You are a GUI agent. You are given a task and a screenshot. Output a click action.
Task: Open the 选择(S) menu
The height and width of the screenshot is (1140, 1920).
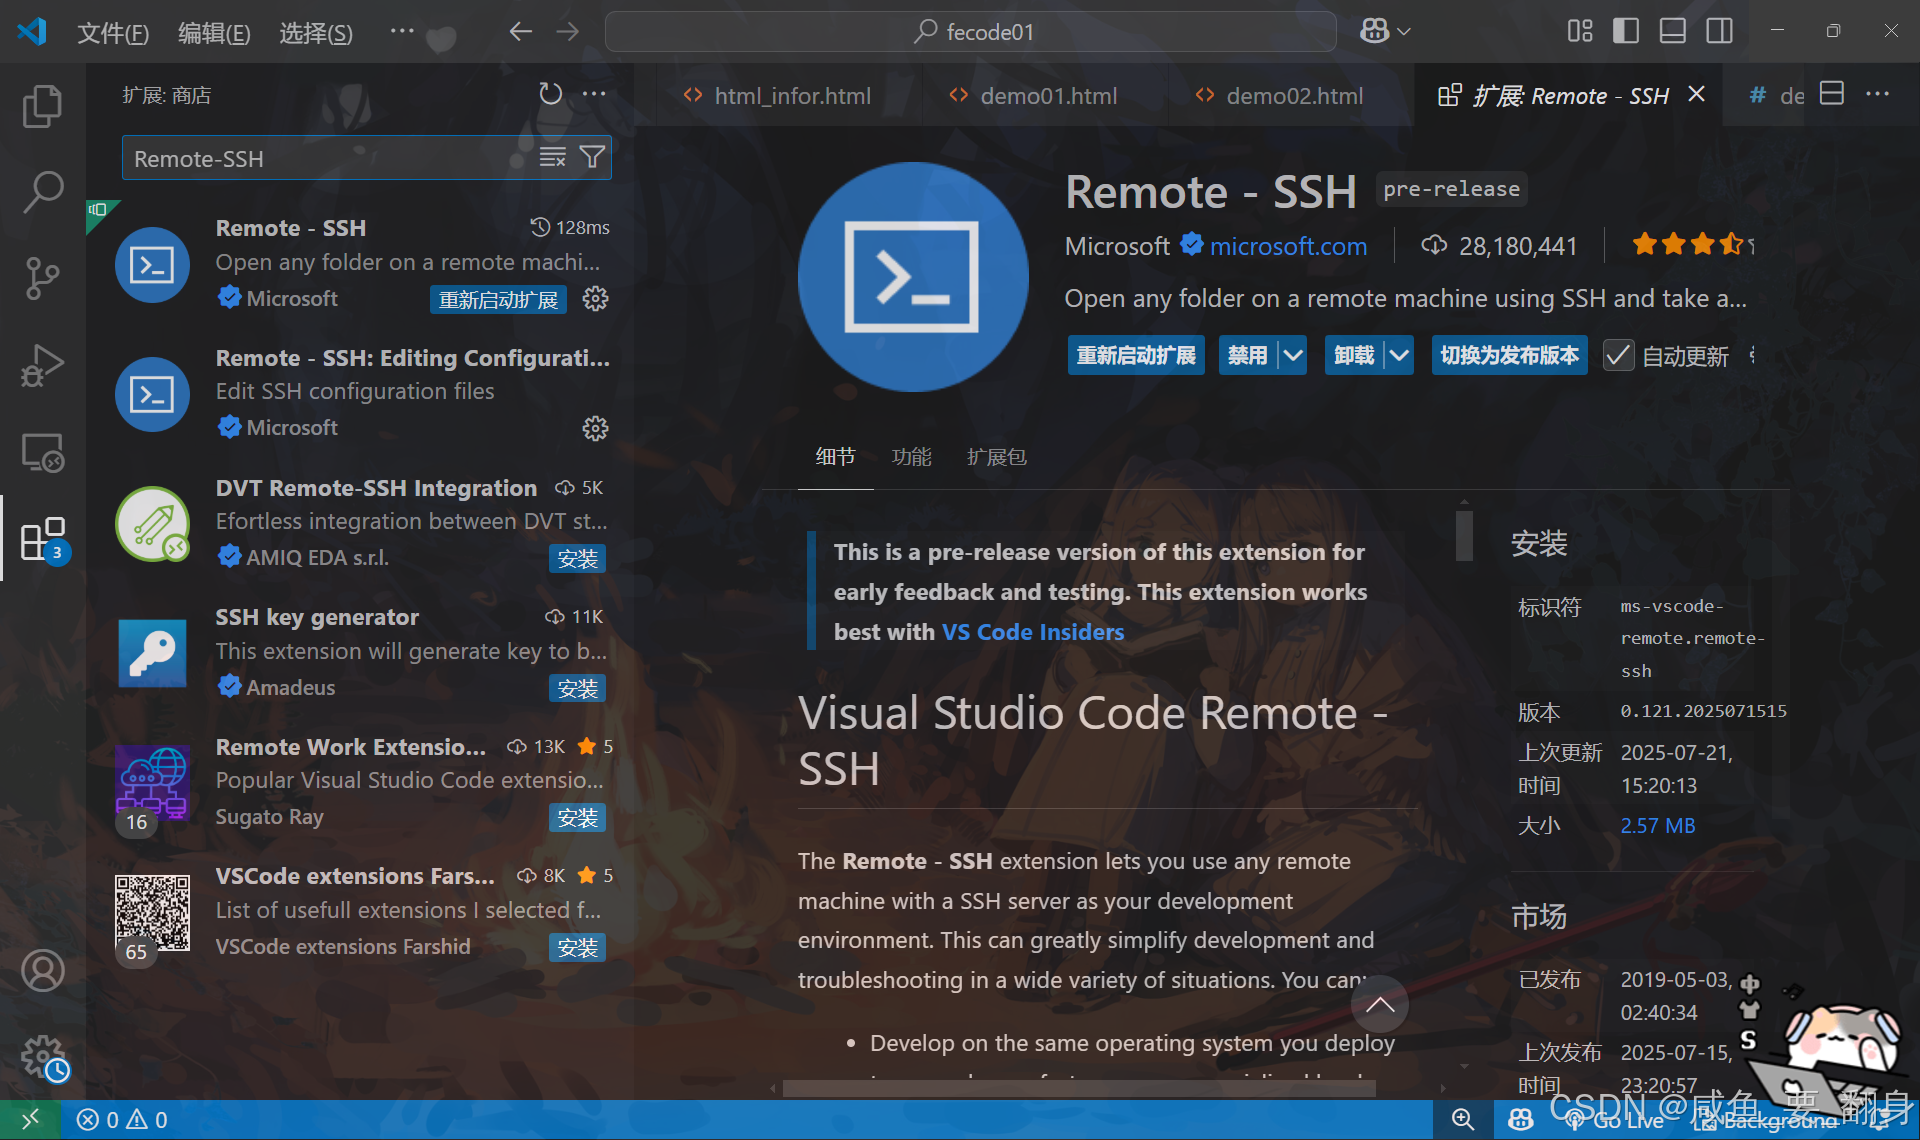(316, 33)
